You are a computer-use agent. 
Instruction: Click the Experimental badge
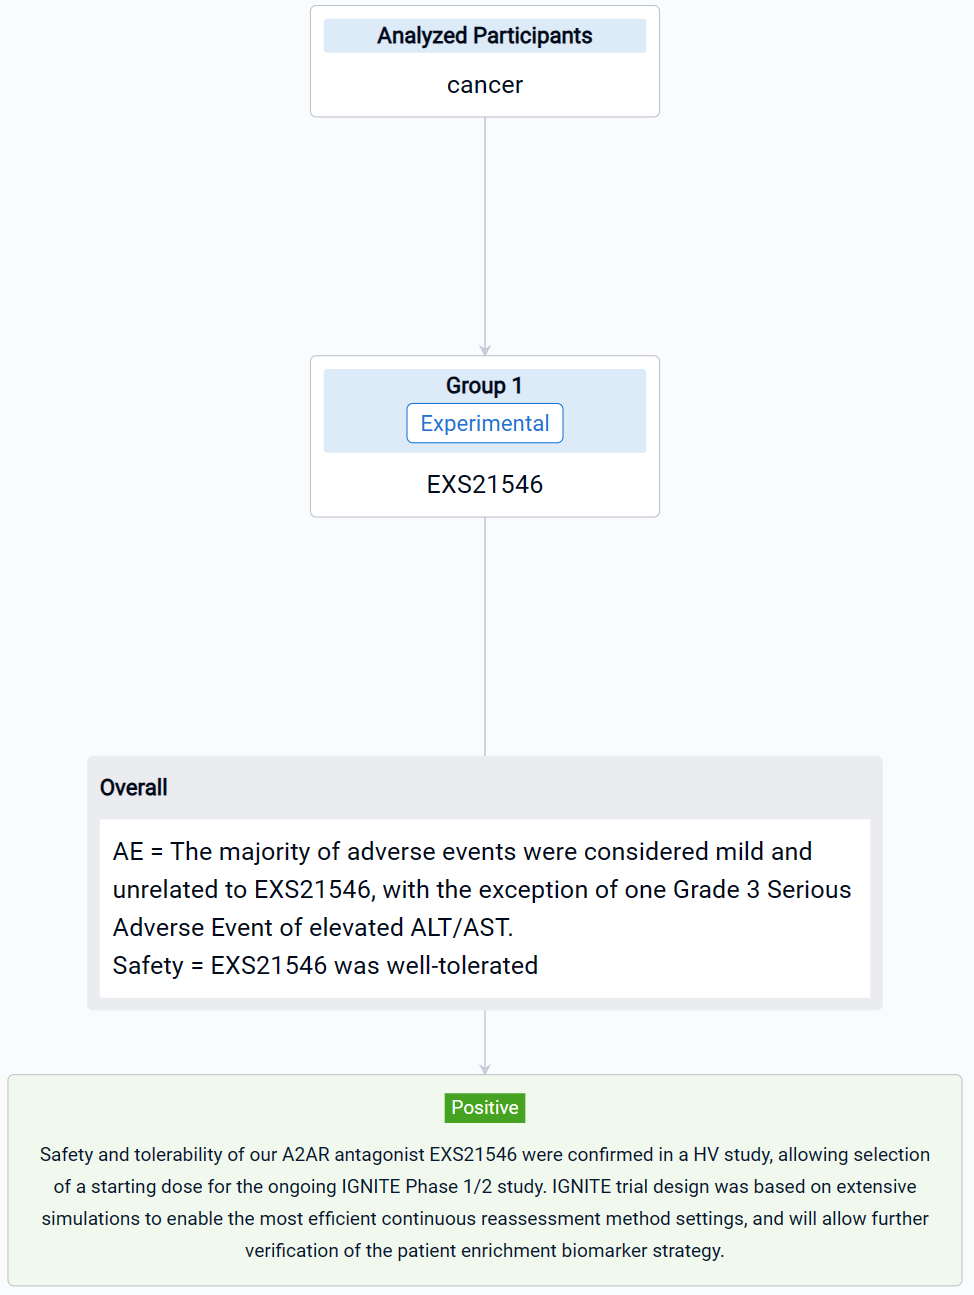pyautogui.click(x=484, y=423)
